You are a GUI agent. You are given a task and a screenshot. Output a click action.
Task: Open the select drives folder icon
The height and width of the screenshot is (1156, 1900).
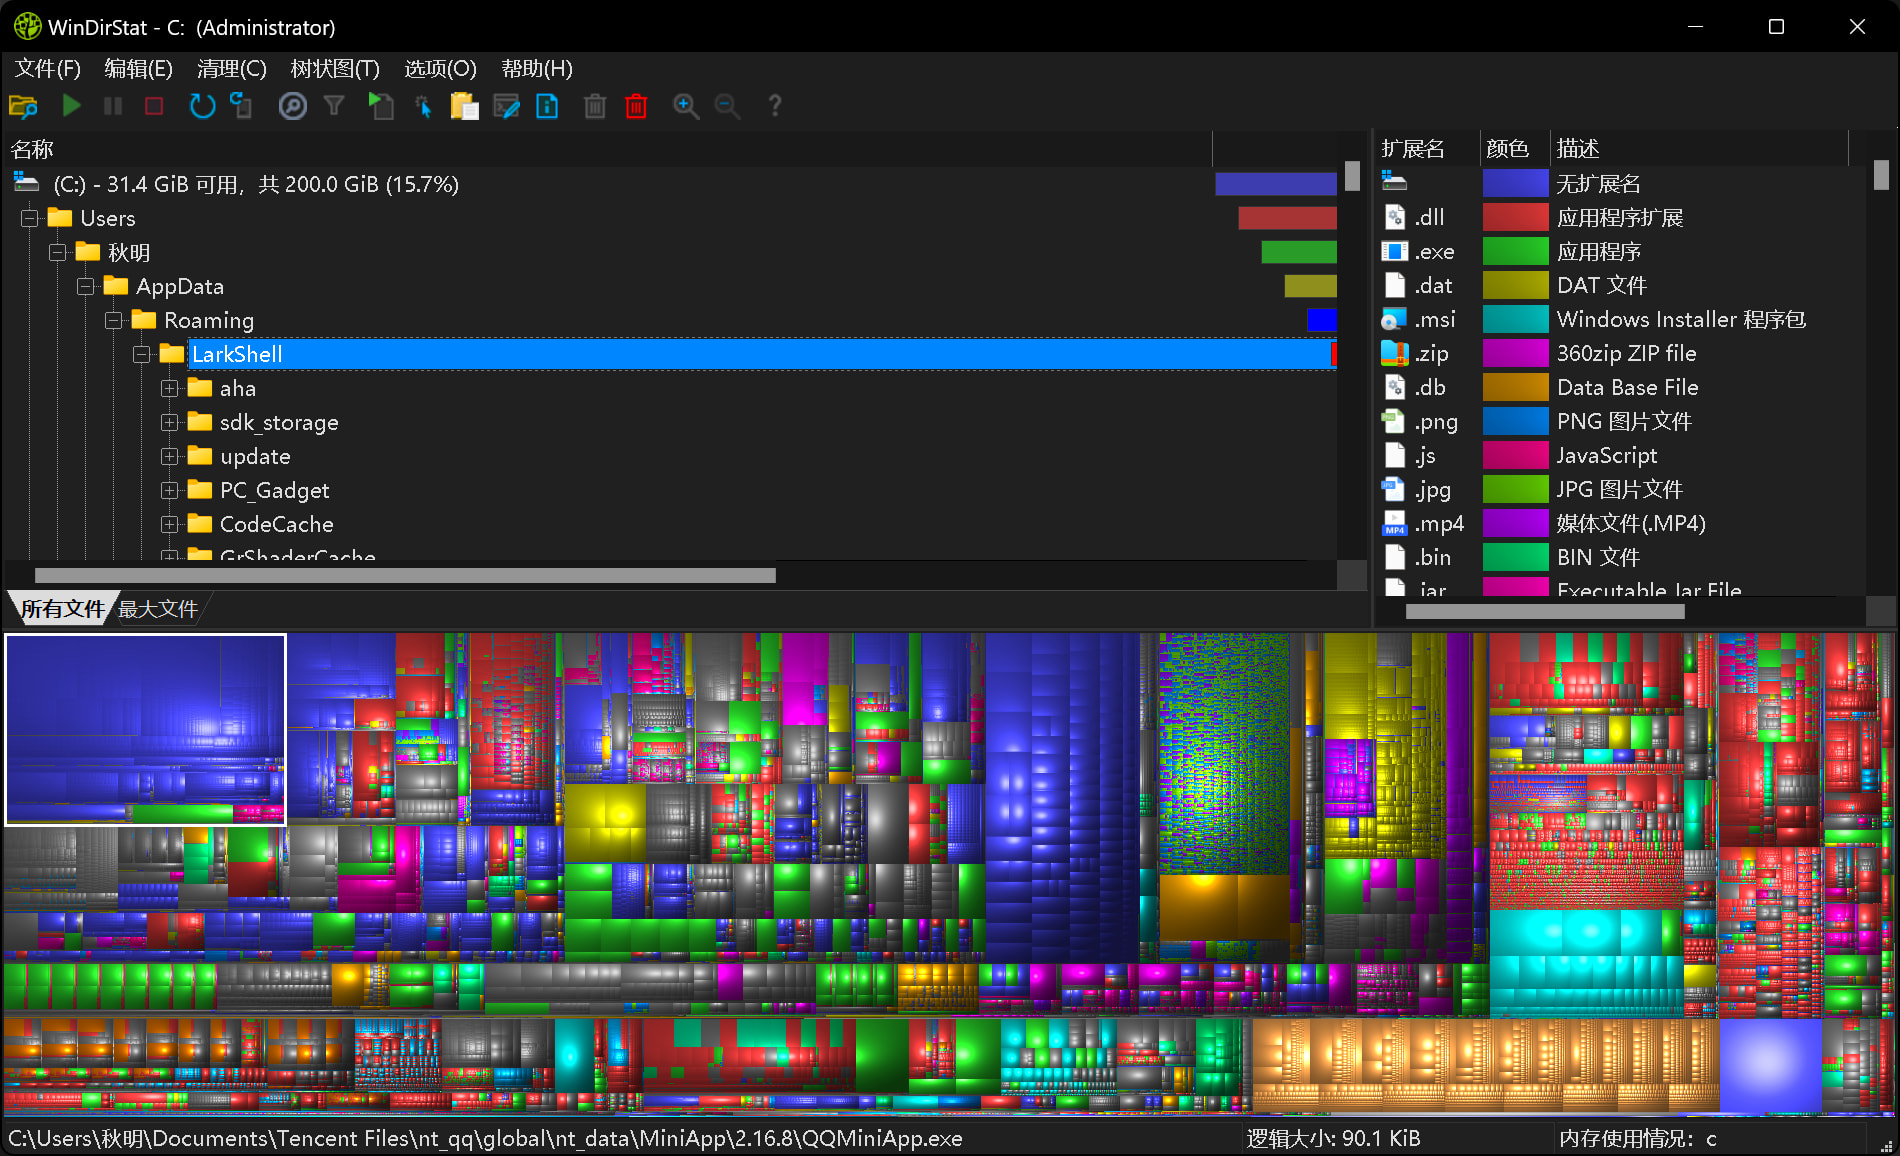(x=23, y=106)
